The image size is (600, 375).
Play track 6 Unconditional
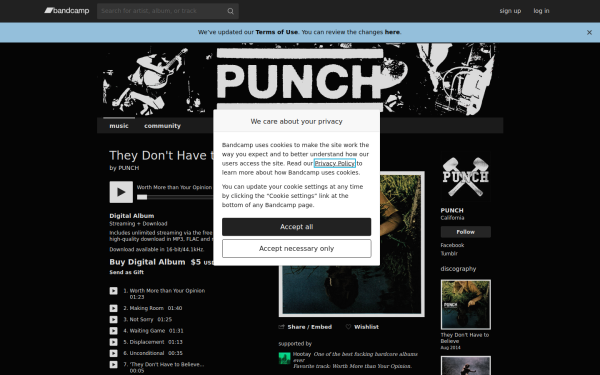pyautogui.click(x=114, y=353)
